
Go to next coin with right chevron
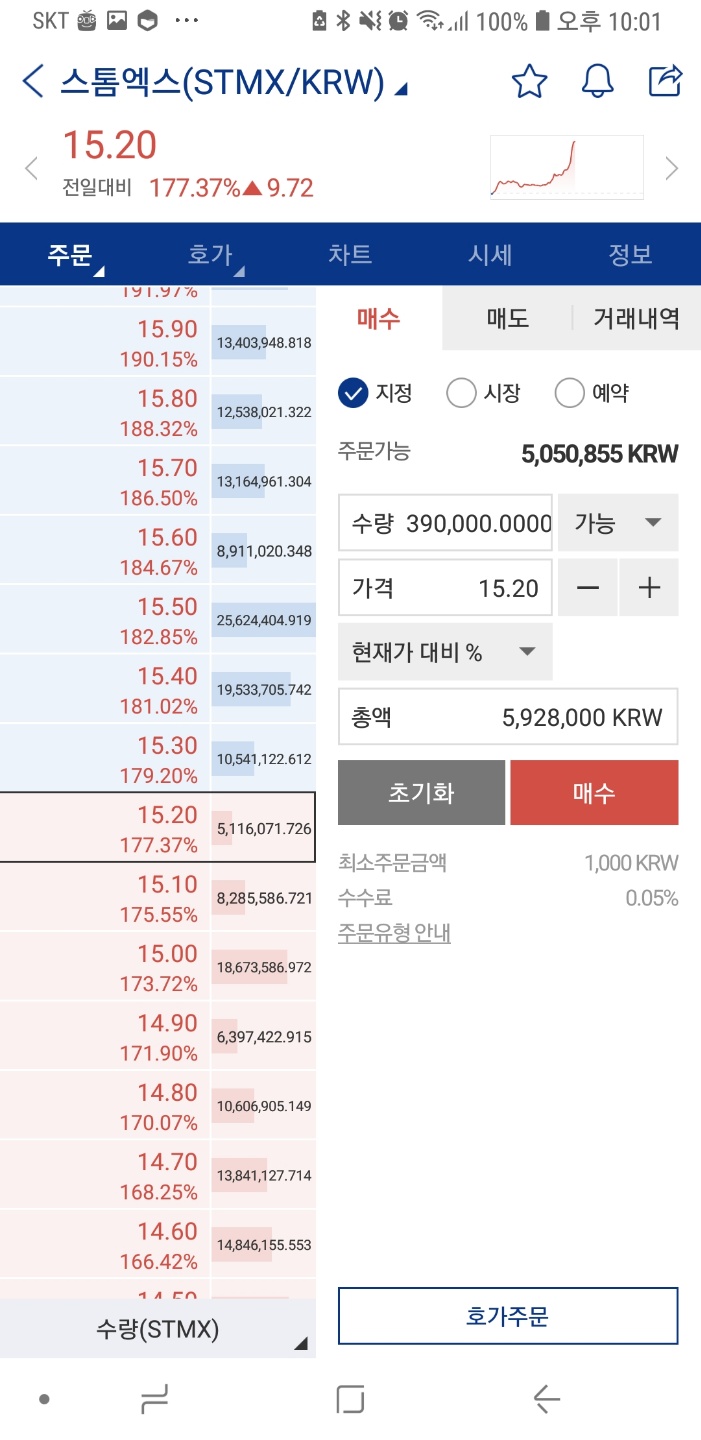(672, 168)
